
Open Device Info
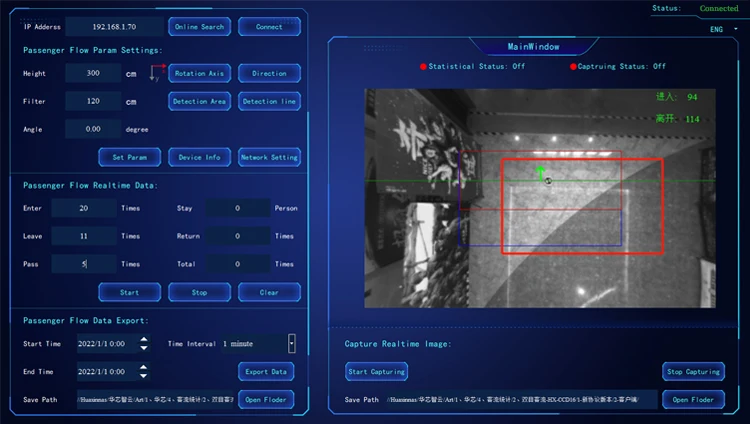[x=199, y=157]
